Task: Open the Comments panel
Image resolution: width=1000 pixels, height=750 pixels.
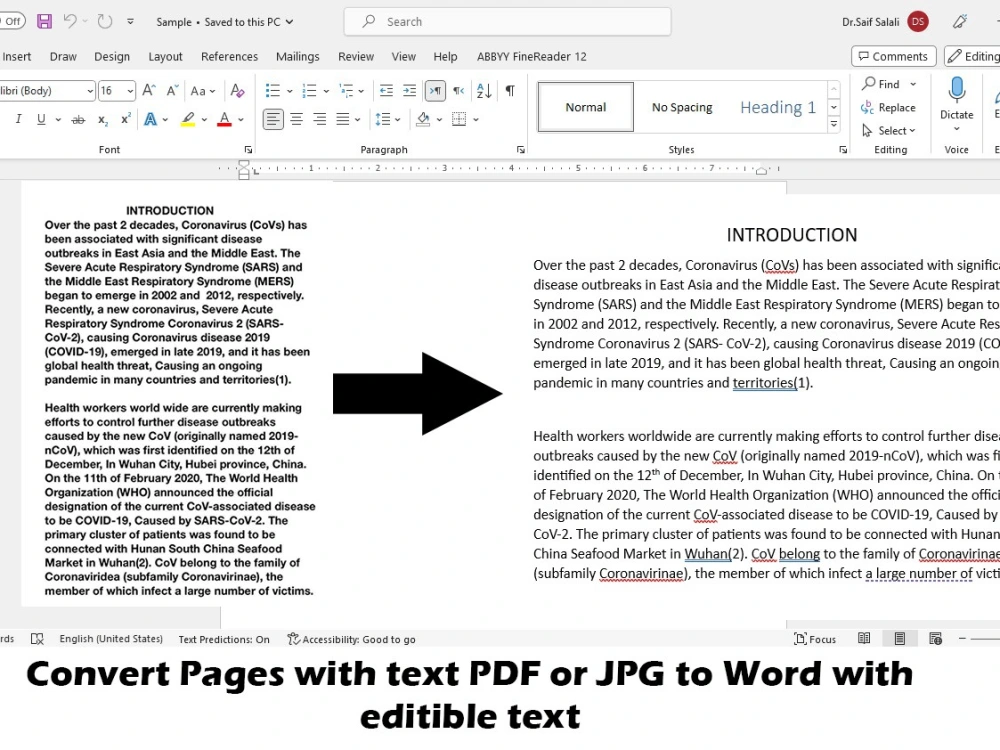Action: tap(893, 56)
